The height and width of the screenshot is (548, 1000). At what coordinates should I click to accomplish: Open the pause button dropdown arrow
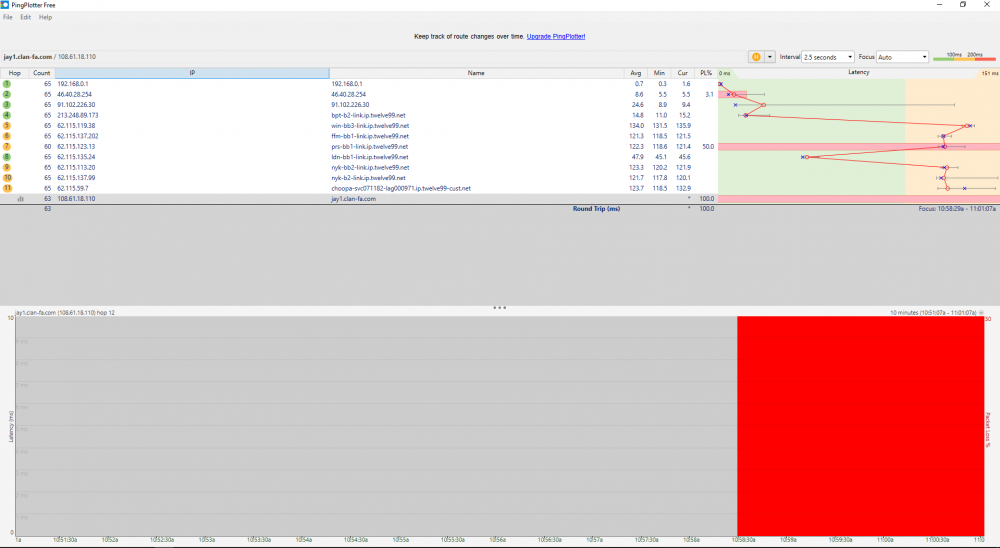click(x=770, y=57)
